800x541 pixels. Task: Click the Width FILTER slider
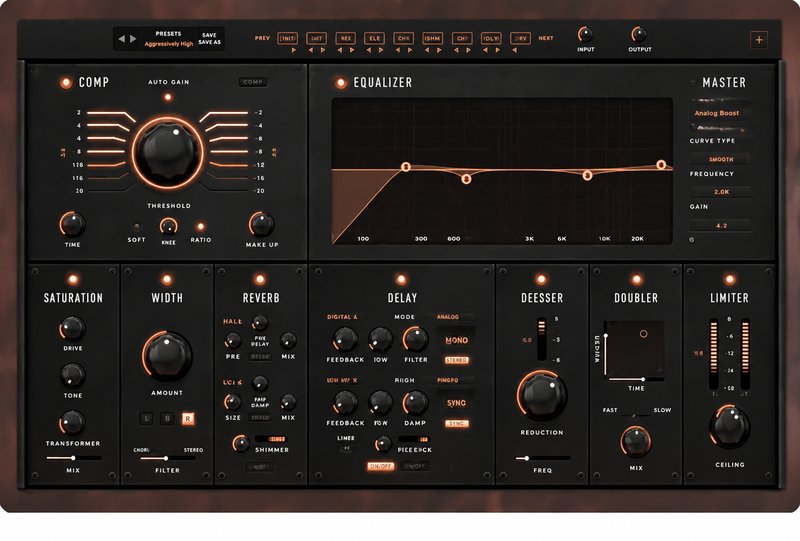tap(167, 458)
